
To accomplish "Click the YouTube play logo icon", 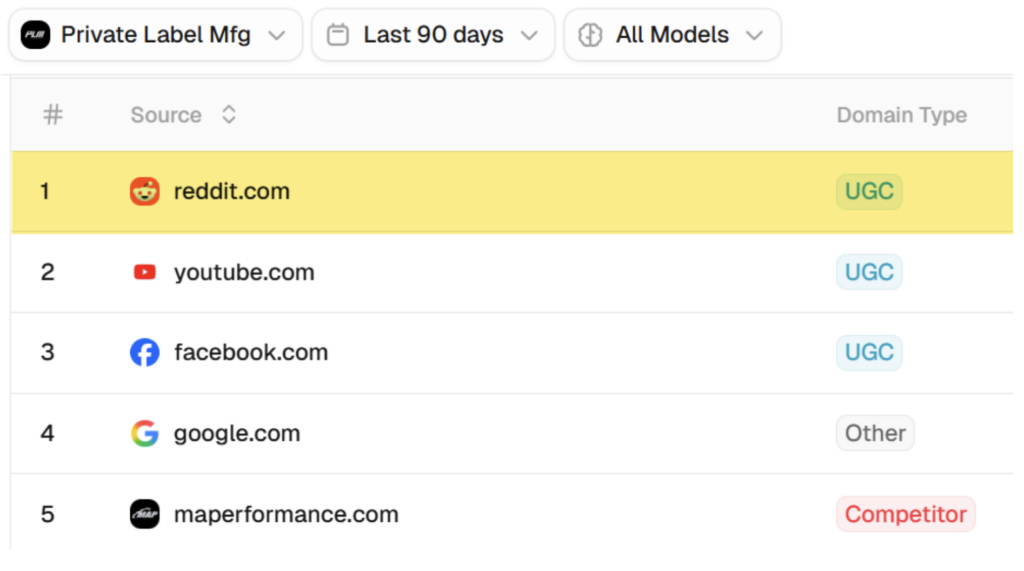I will pos(145,272).
